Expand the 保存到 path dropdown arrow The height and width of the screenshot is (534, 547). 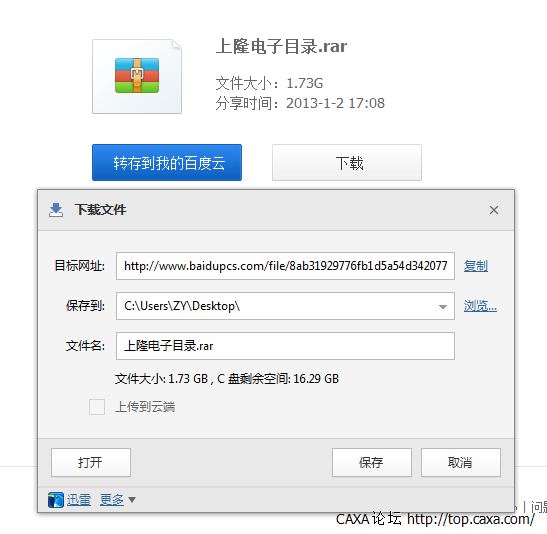pos(443,307)
